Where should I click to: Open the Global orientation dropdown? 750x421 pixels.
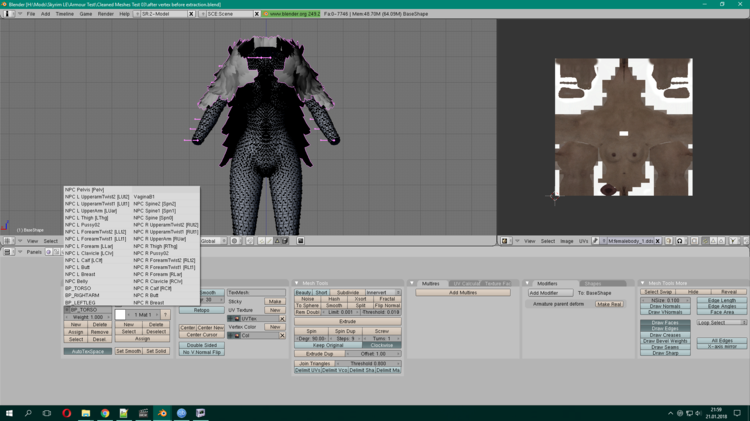pyautogui.click(x=213, y=241)
